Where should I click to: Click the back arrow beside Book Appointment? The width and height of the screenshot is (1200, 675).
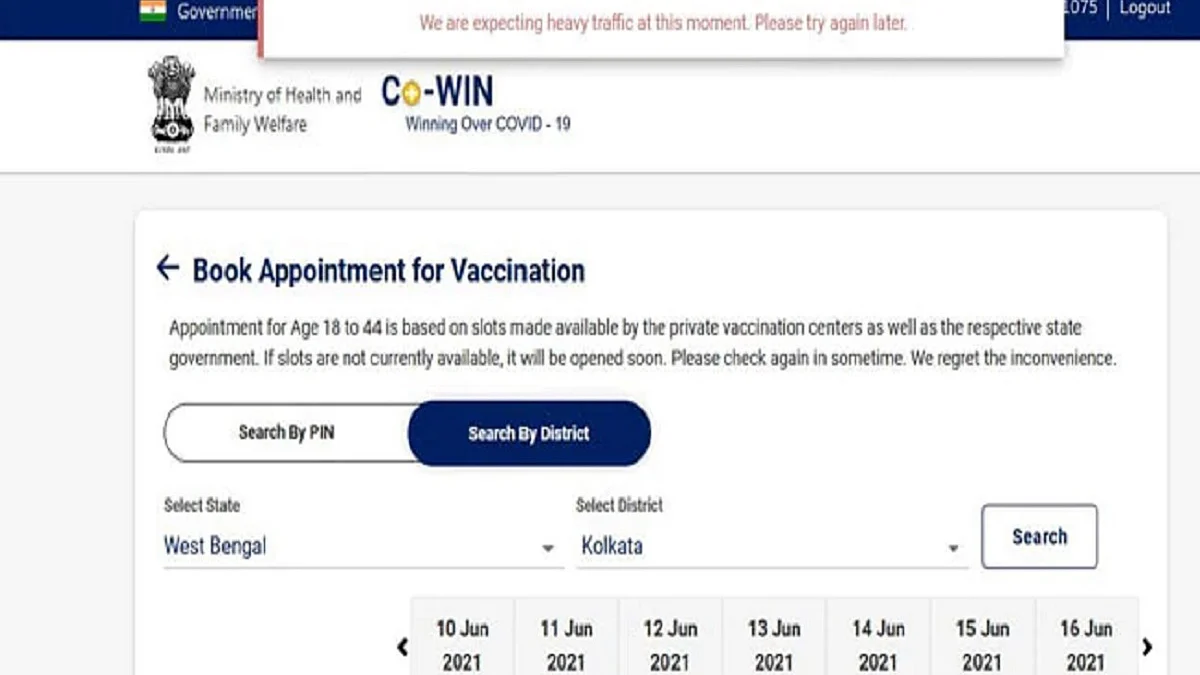167,268
